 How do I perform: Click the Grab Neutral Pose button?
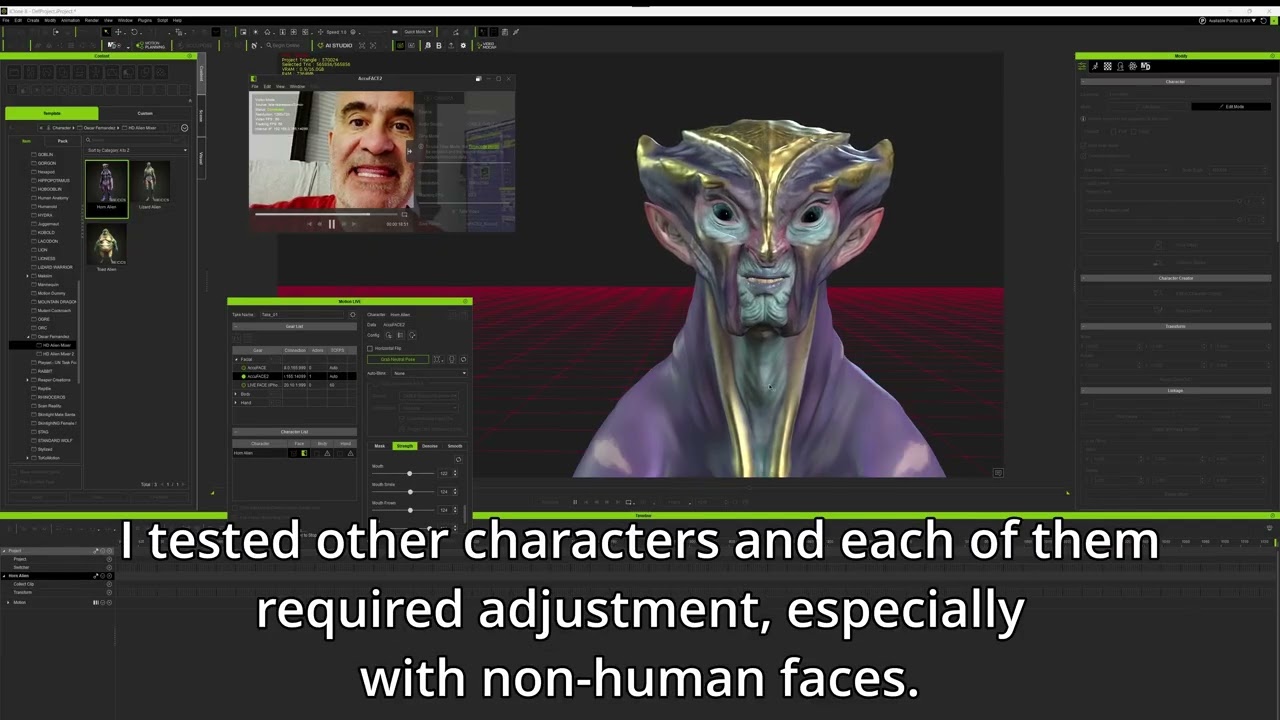(x=398, y=359)
